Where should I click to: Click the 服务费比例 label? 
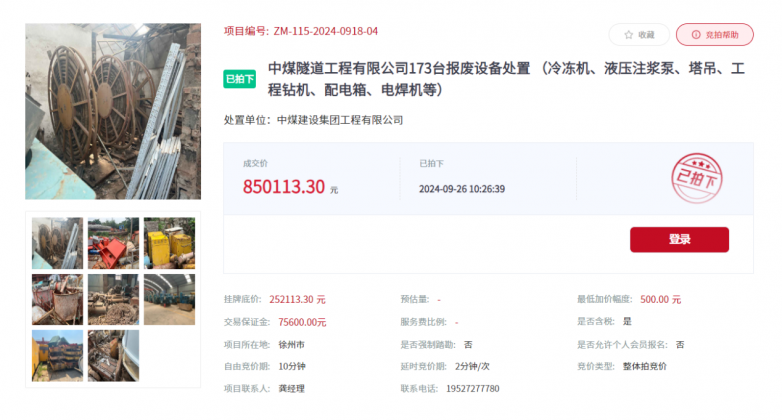423,322
